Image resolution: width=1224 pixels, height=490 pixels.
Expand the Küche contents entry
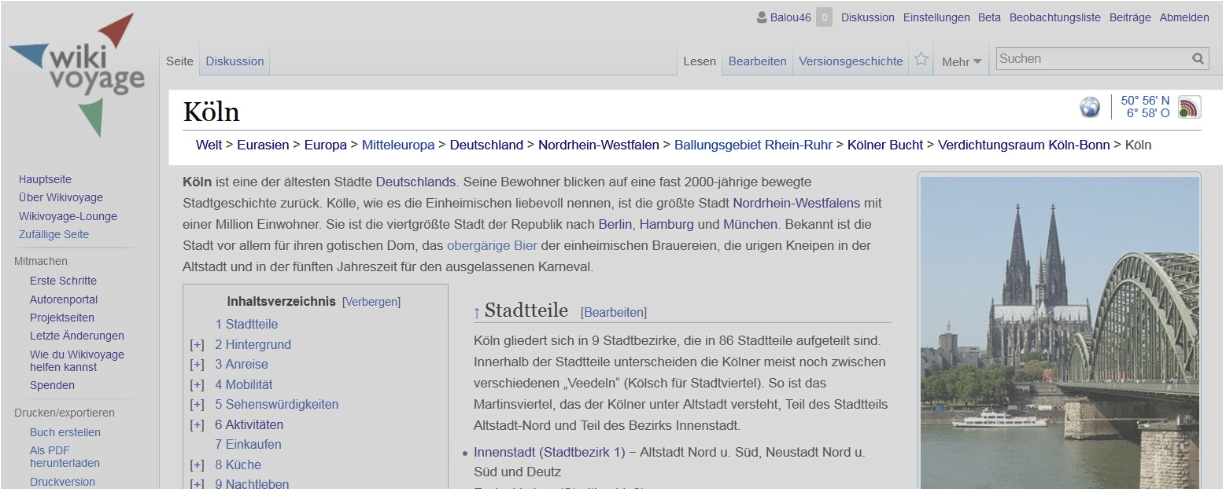[197, 465]
